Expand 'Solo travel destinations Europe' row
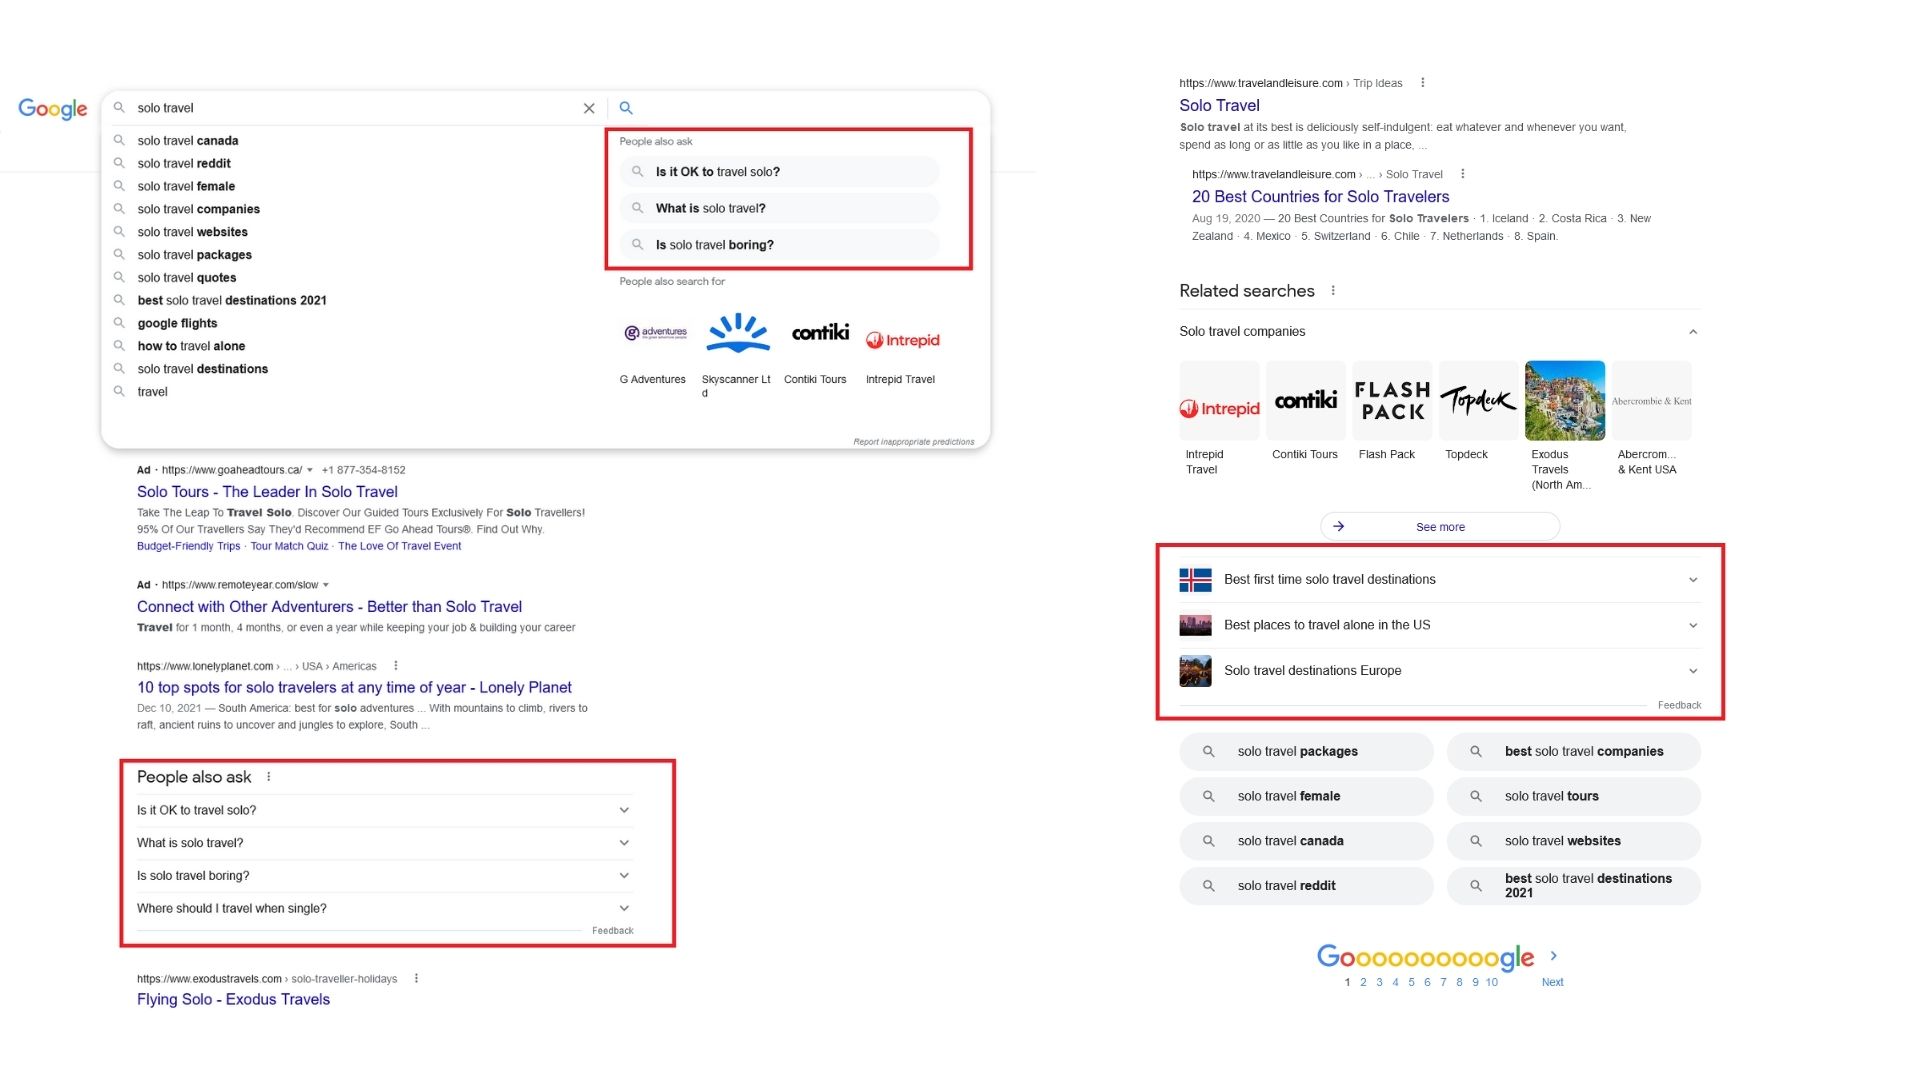Viewport: 1920px width, 1080px height. [x=1440, y=671]
